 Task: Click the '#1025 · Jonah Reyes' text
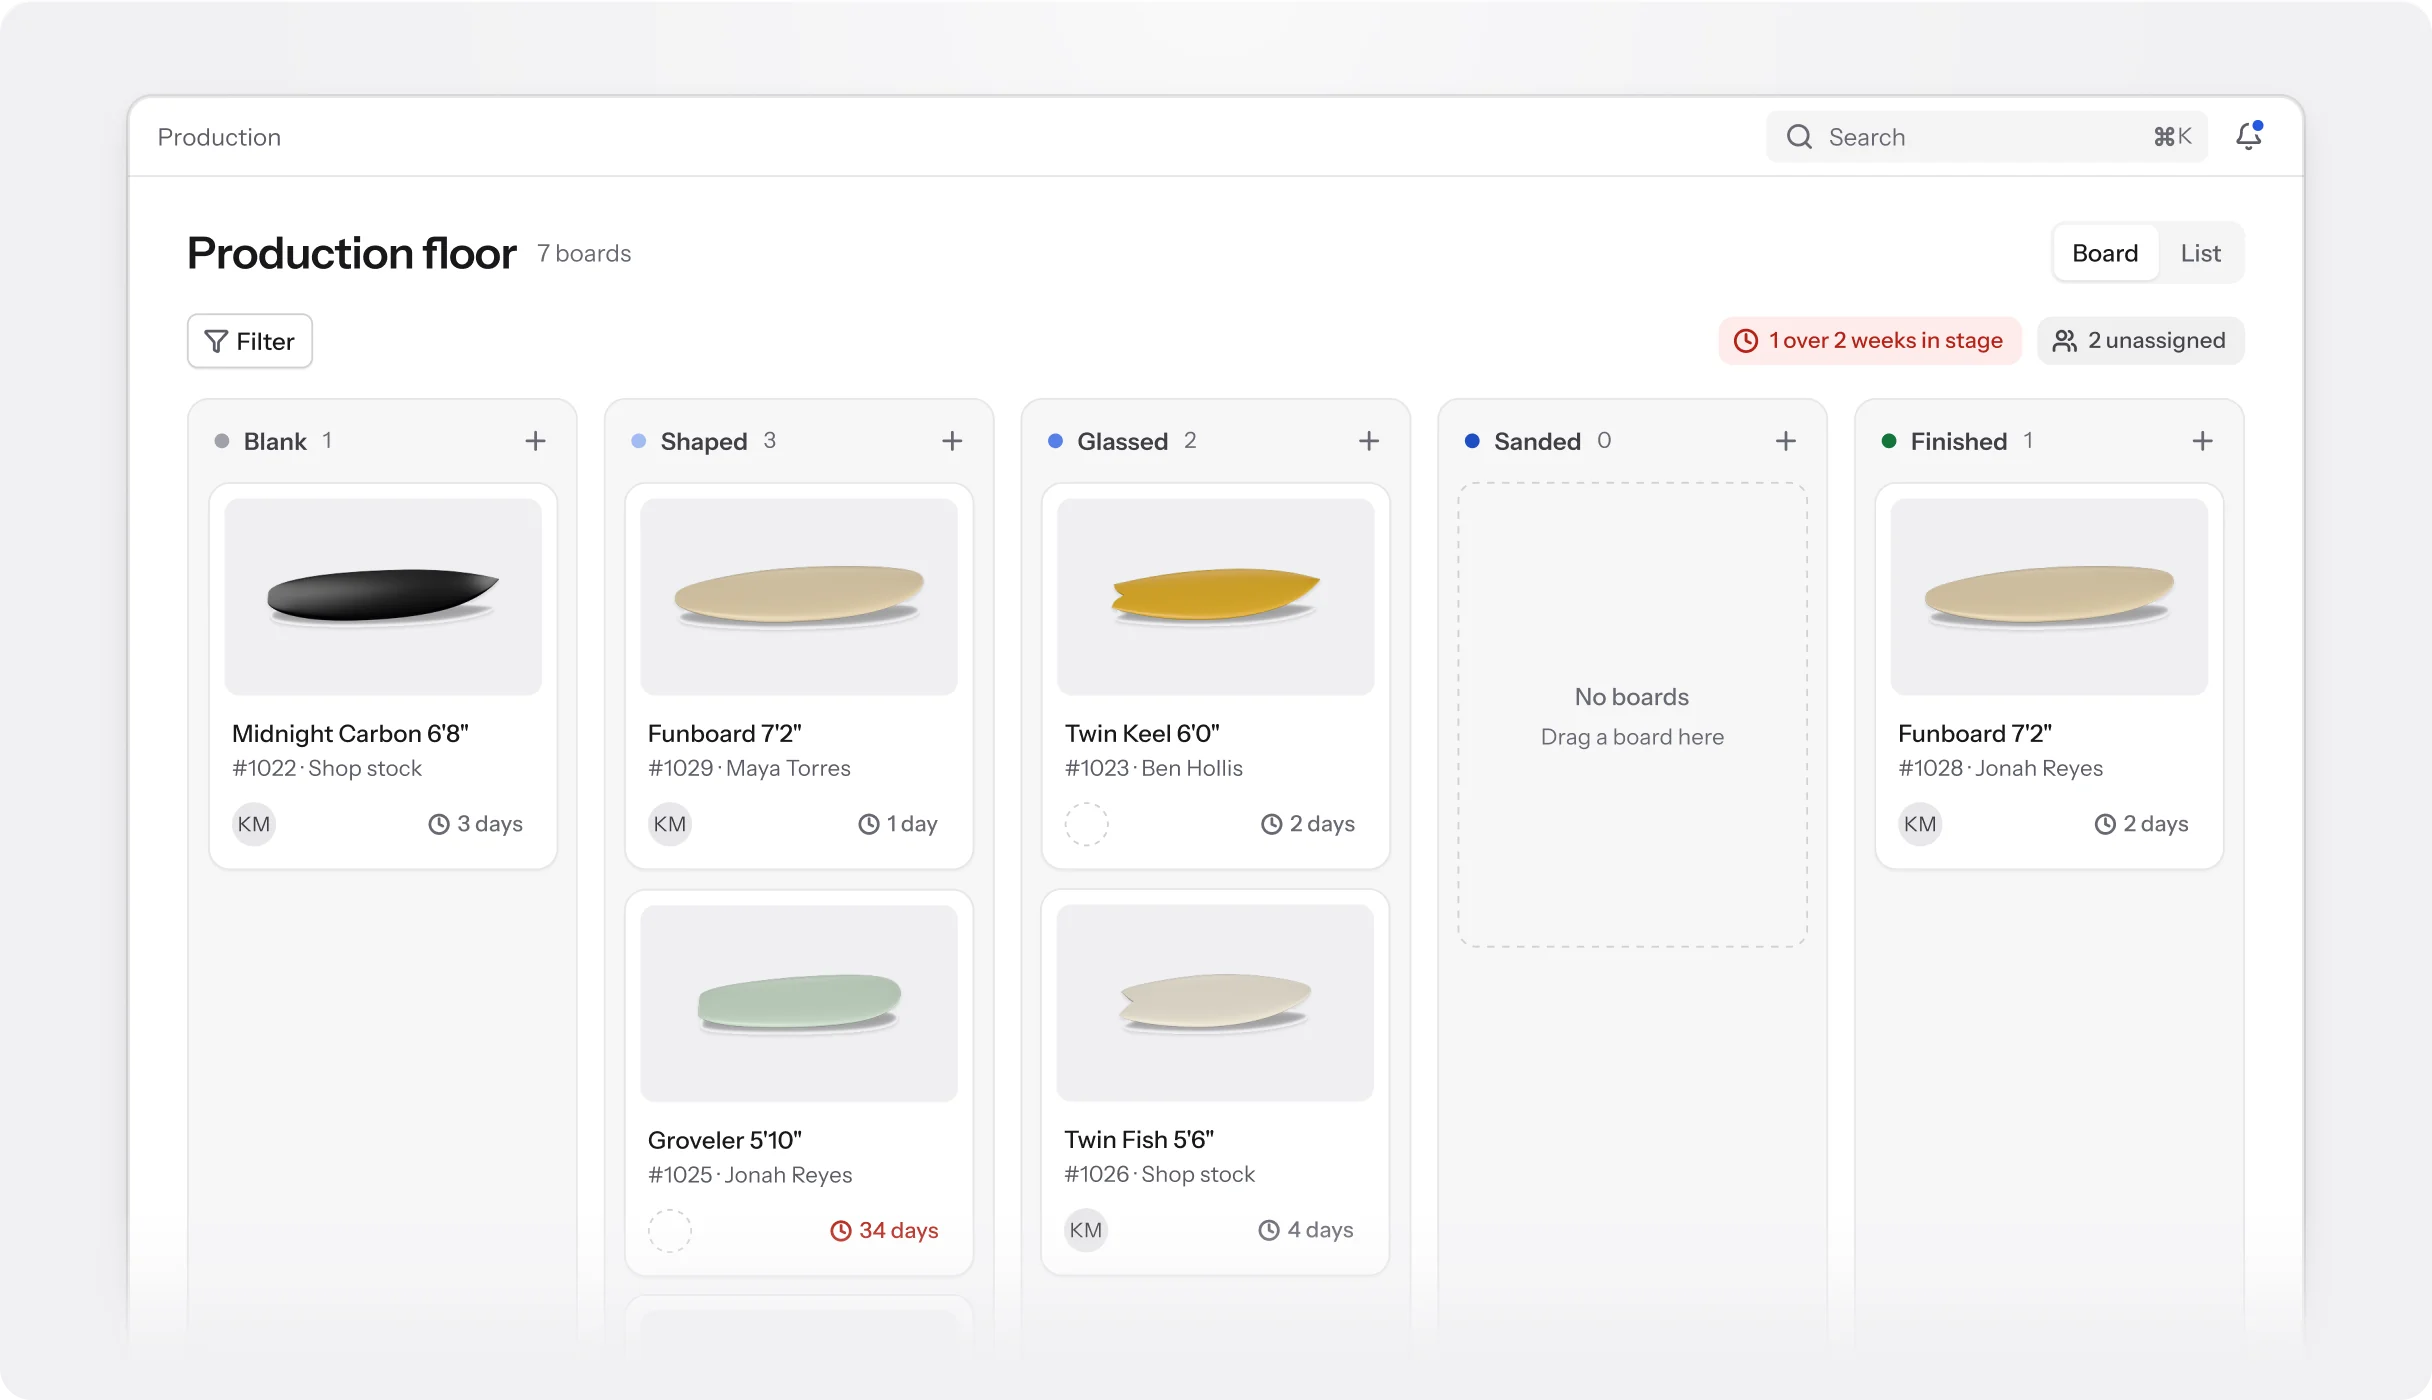pyautogui.click(x=750, y=1174)
